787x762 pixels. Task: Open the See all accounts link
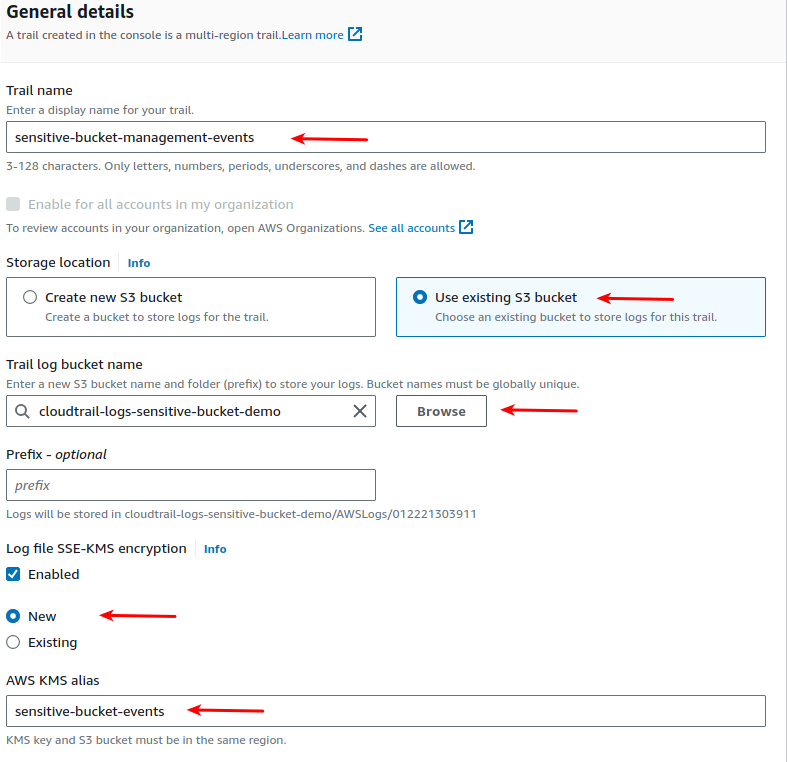click(x=412, y=228)
